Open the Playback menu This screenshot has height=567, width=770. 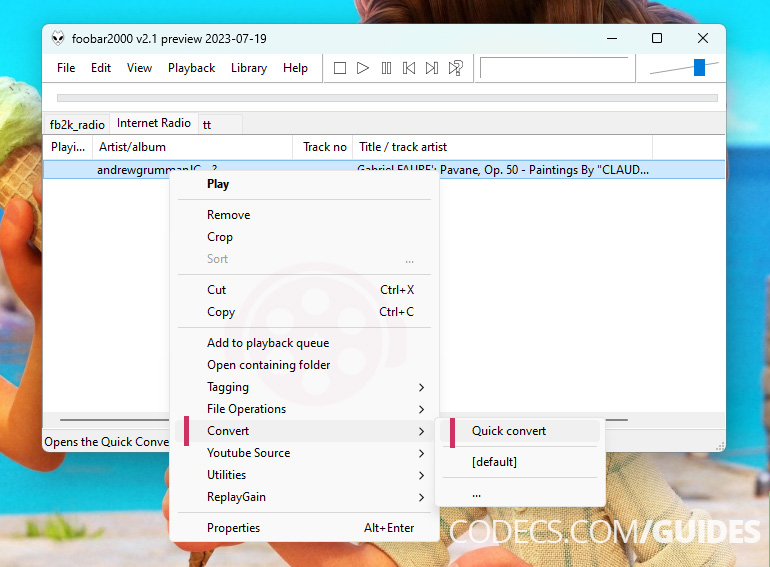[x=192, y=68]
